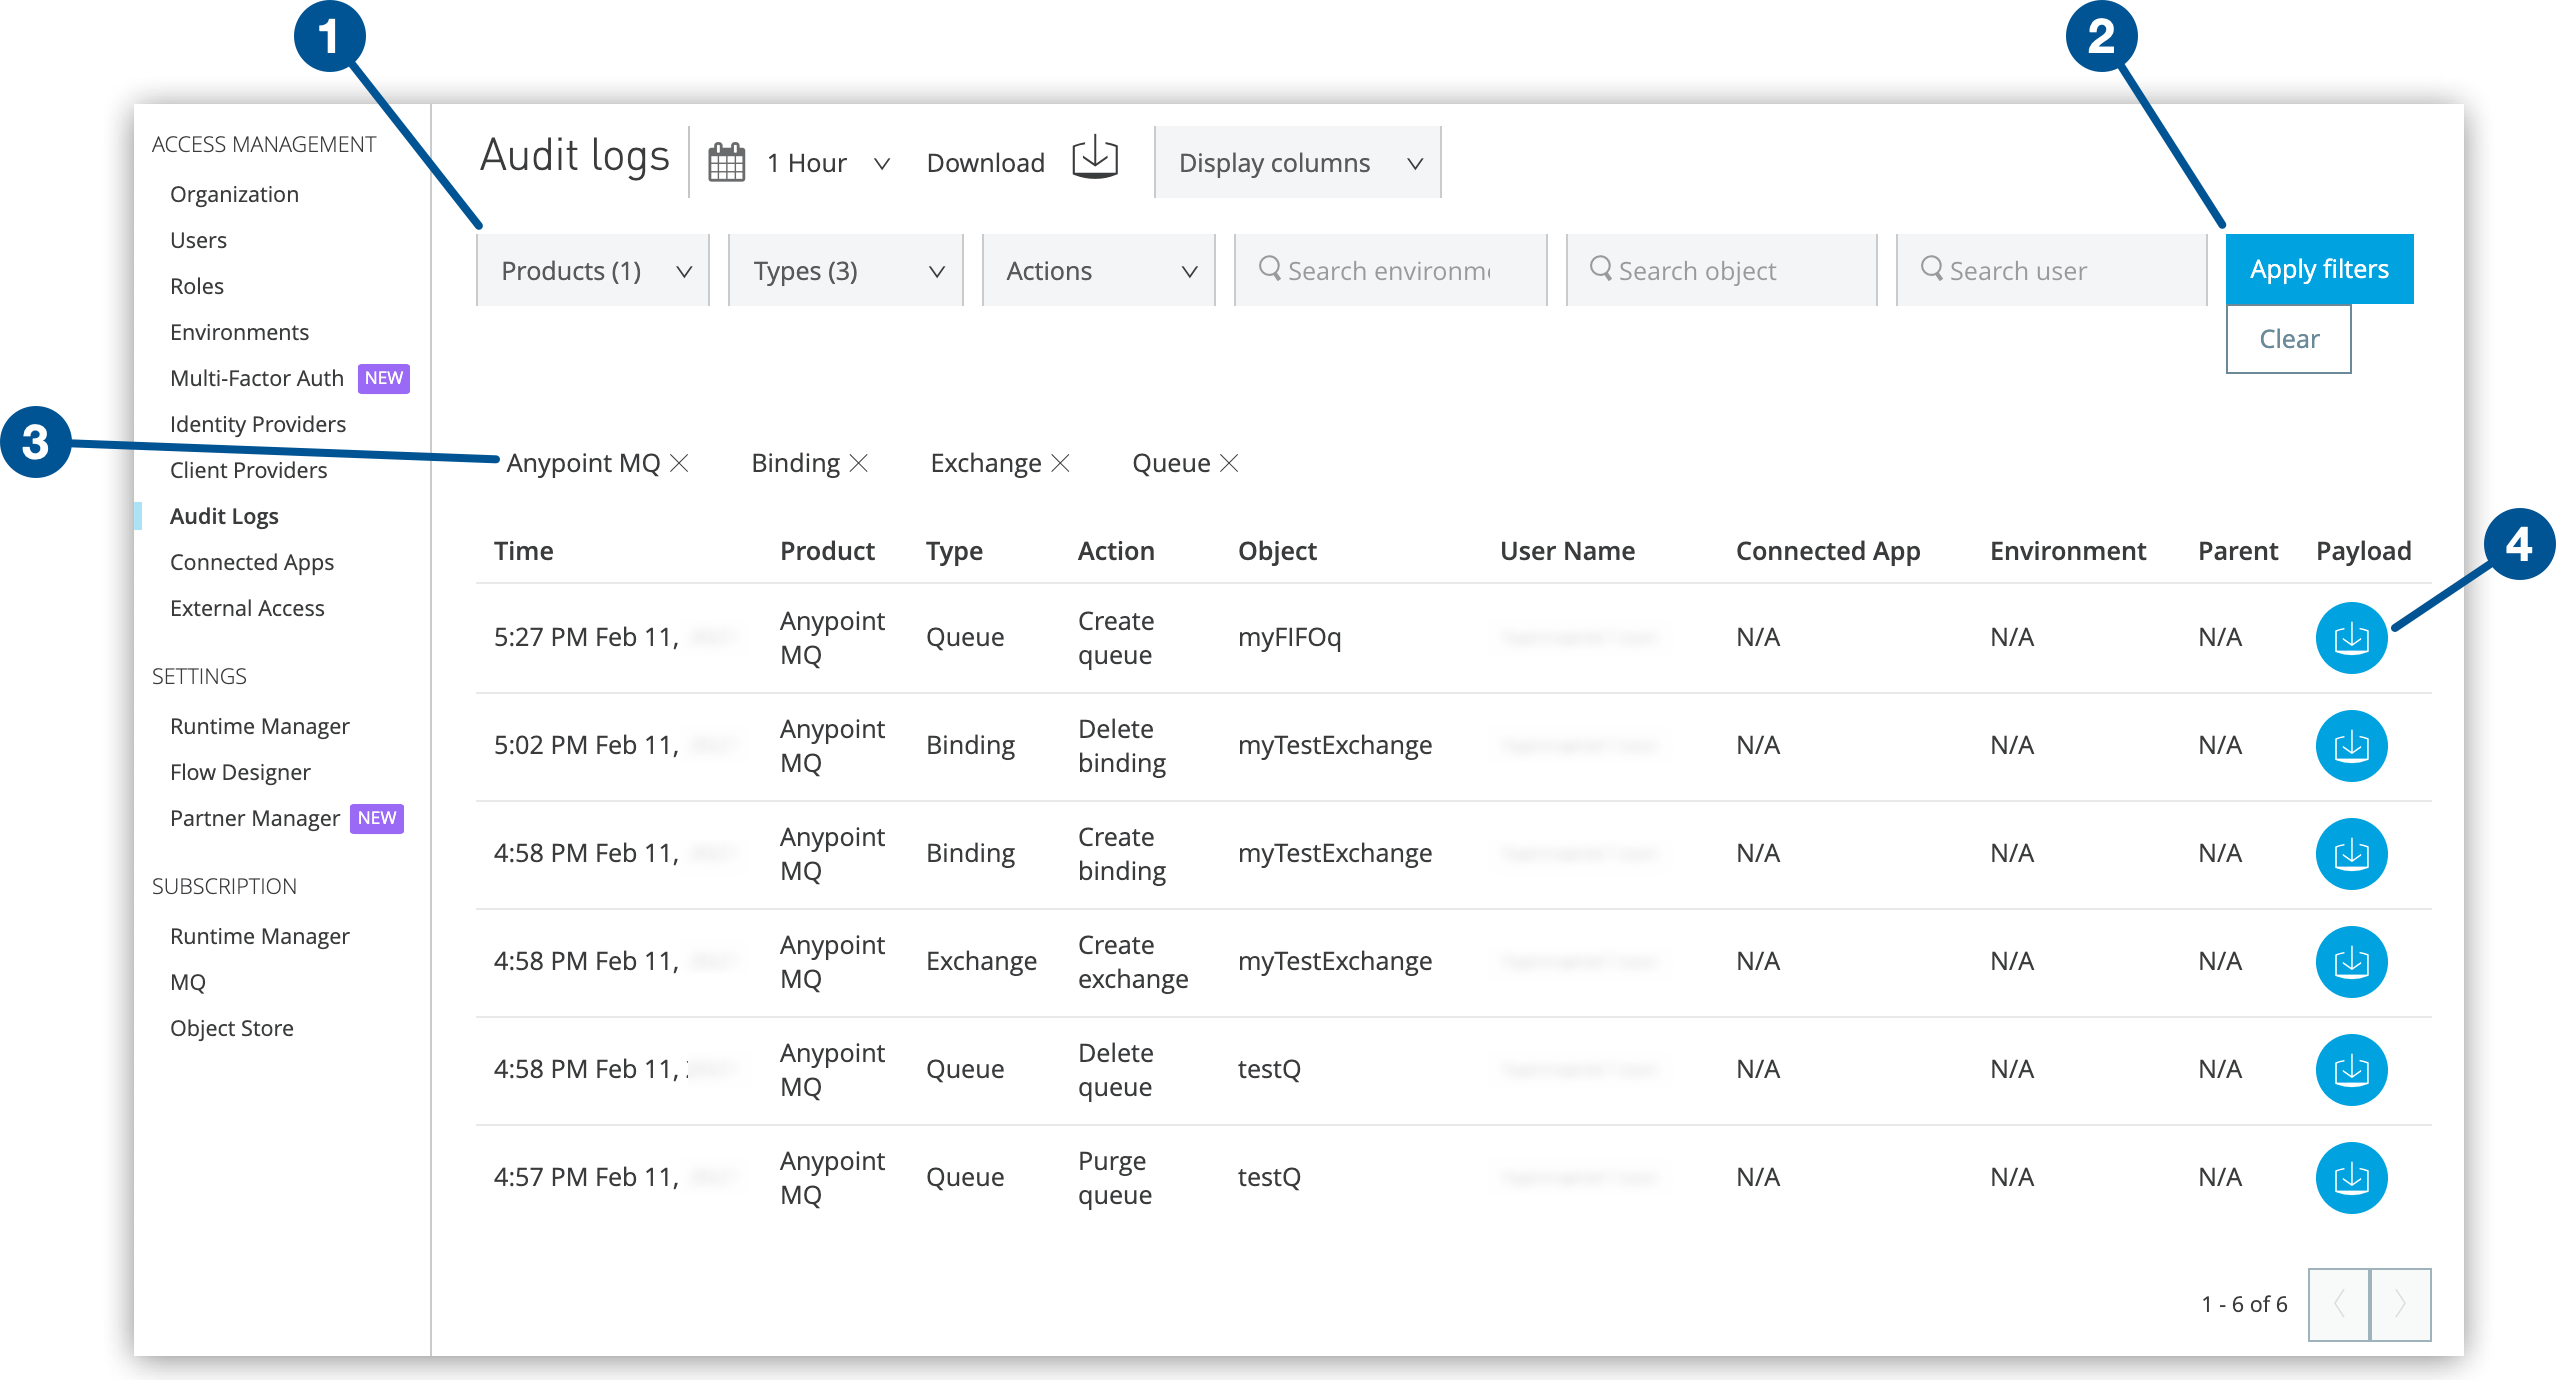The image size is (2556, 1380).
Task: Download payload for Purge queue row
Action: 2351,1178
